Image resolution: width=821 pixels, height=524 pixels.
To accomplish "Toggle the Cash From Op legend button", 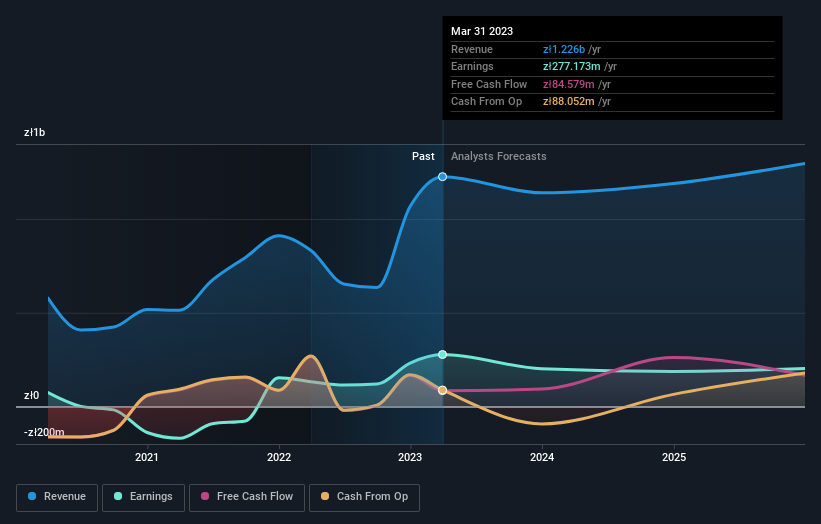I will [364, 497].
